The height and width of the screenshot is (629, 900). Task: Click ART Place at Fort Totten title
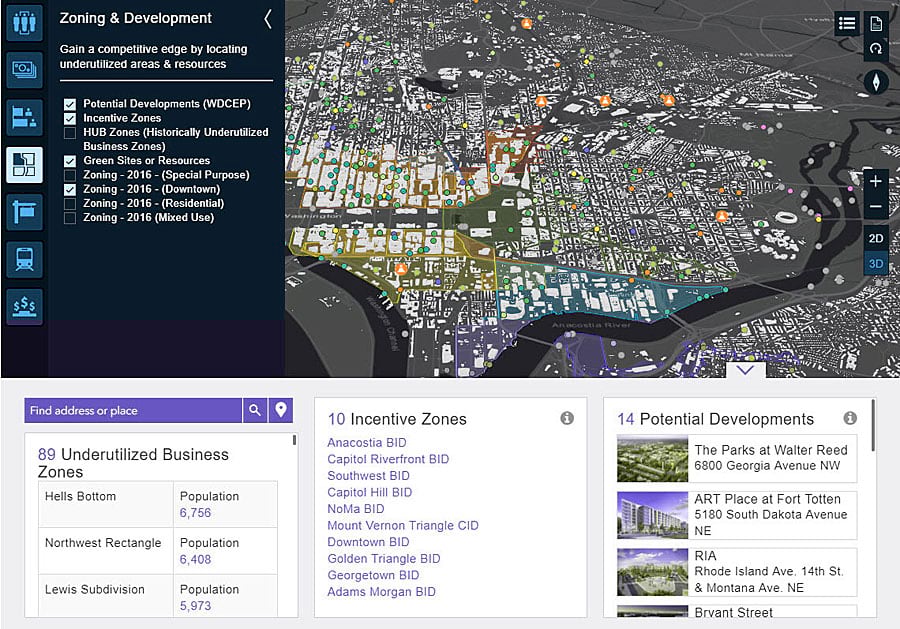click(767, 499)
